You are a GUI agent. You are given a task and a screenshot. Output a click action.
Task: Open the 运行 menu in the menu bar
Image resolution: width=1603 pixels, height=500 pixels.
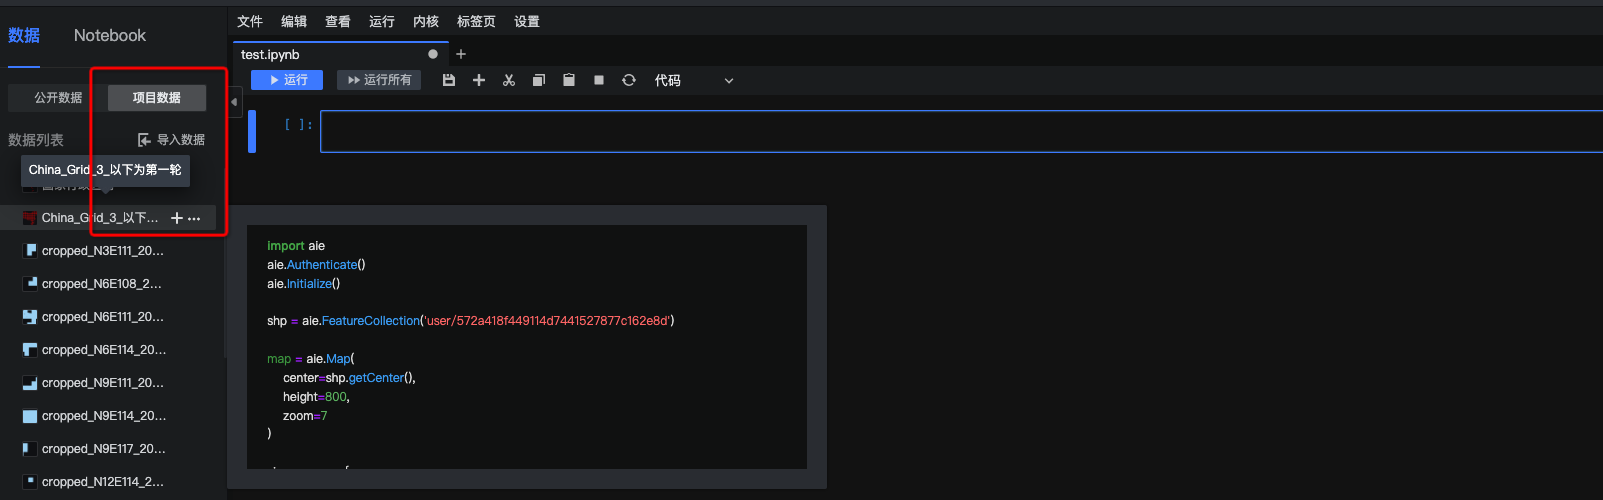pos(382,21)
